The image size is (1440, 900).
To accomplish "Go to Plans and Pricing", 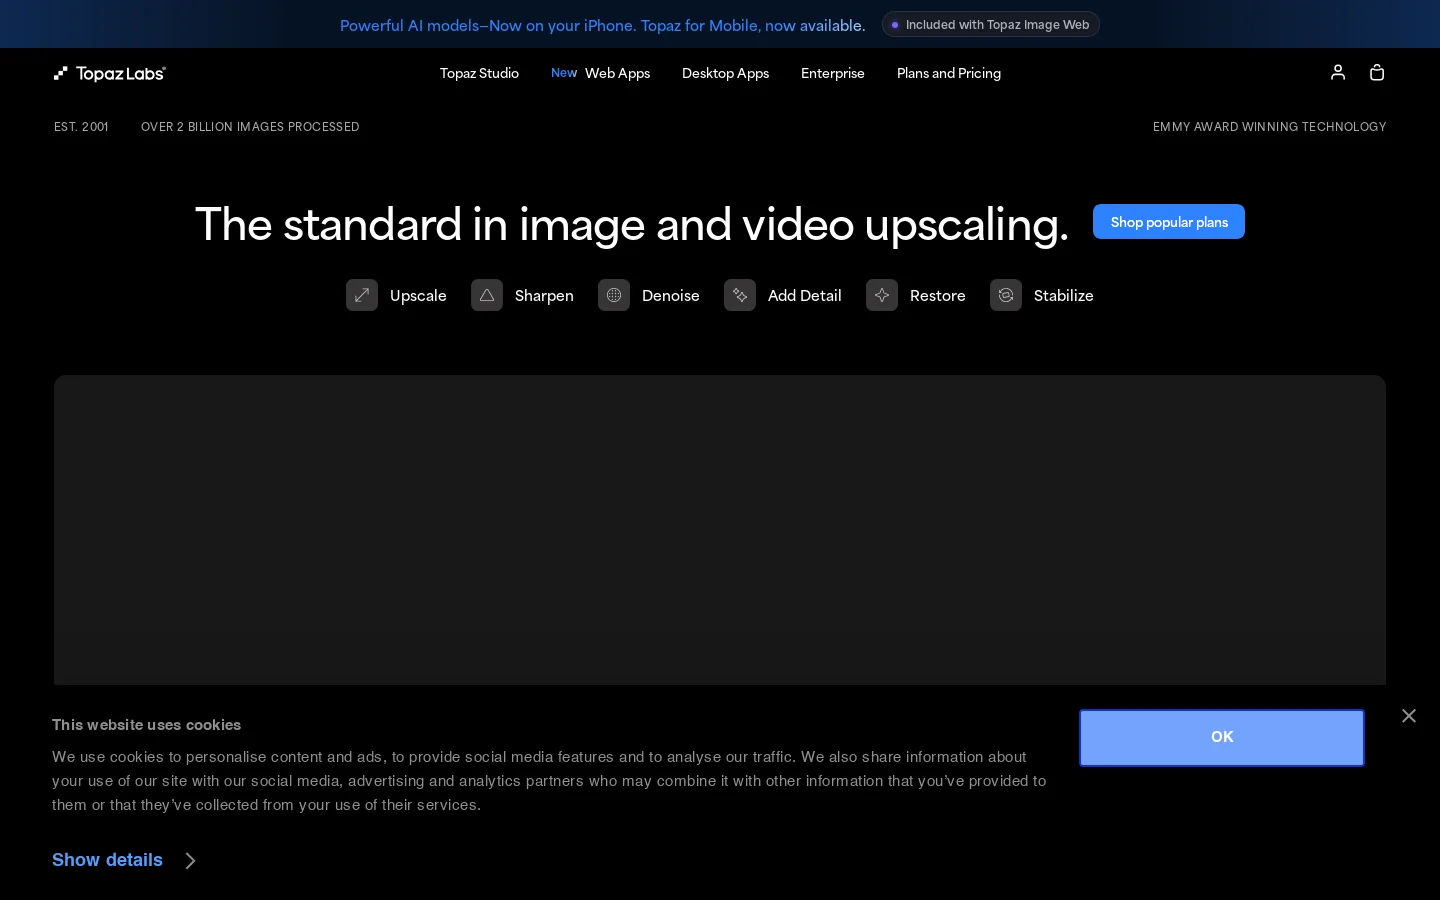I will [949, 73].
